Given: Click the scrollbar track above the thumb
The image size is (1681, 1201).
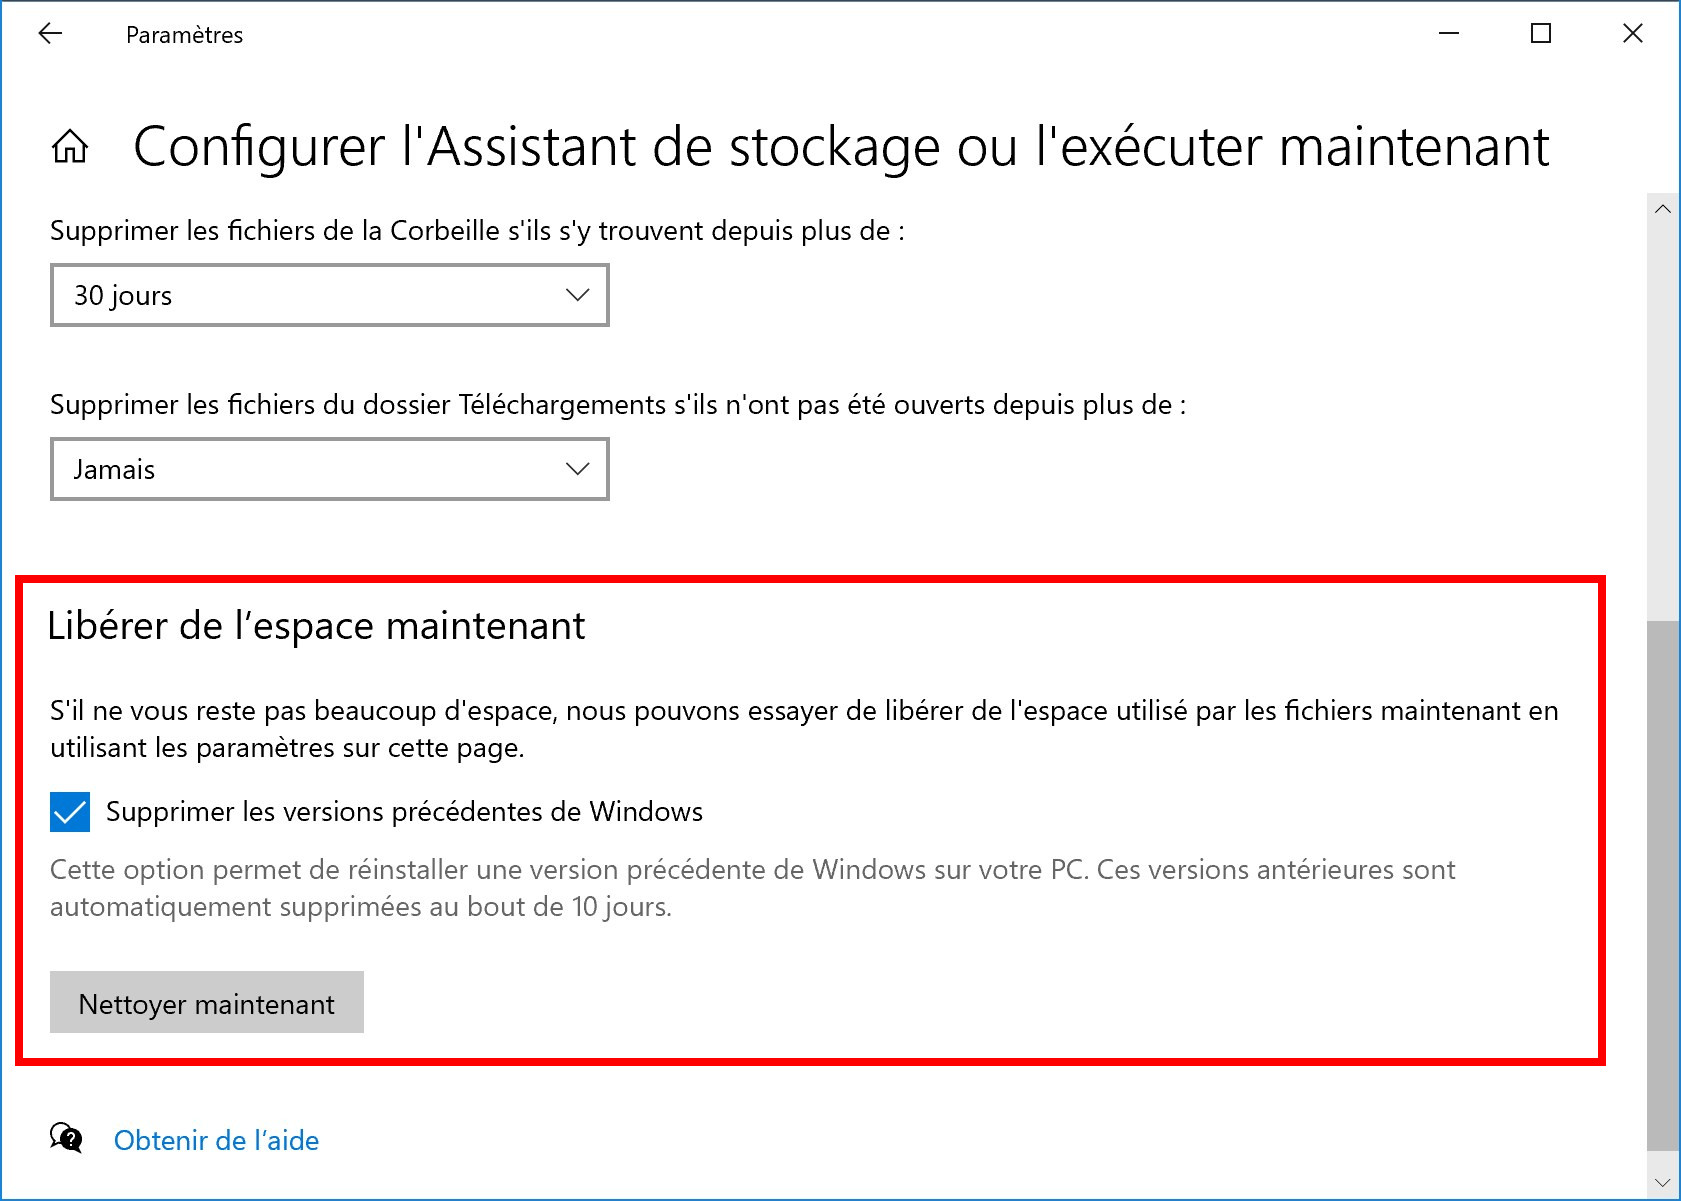Looking at the screenshot, I should (1663, 420).
